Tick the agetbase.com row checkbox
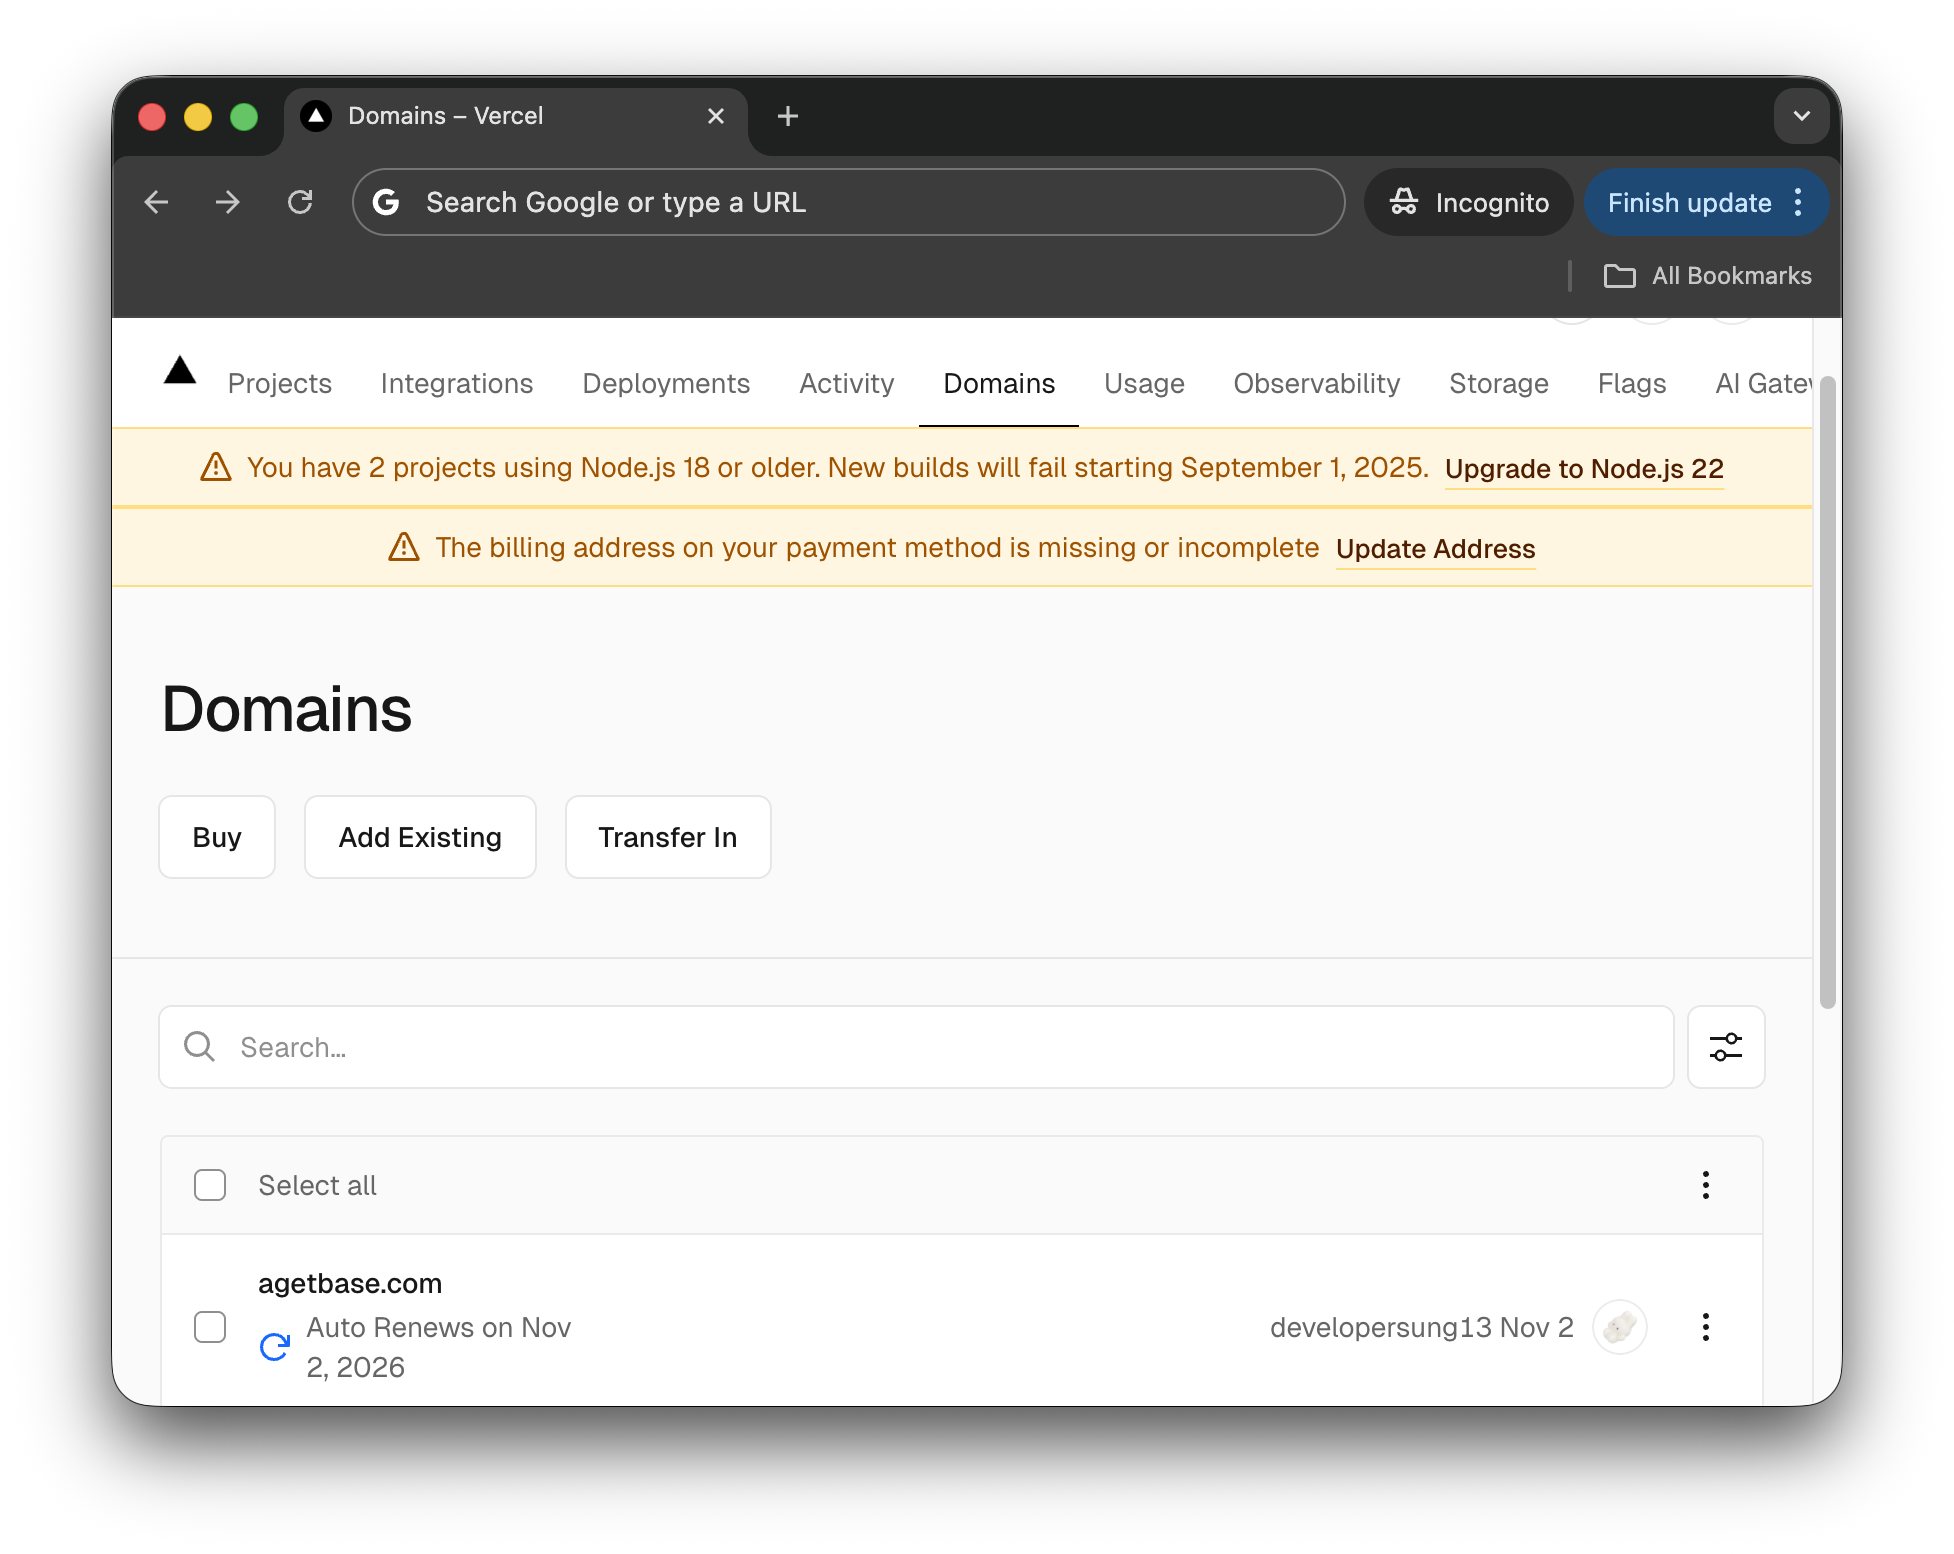The image size is (1954, 1554). [x=210, y=1327]
